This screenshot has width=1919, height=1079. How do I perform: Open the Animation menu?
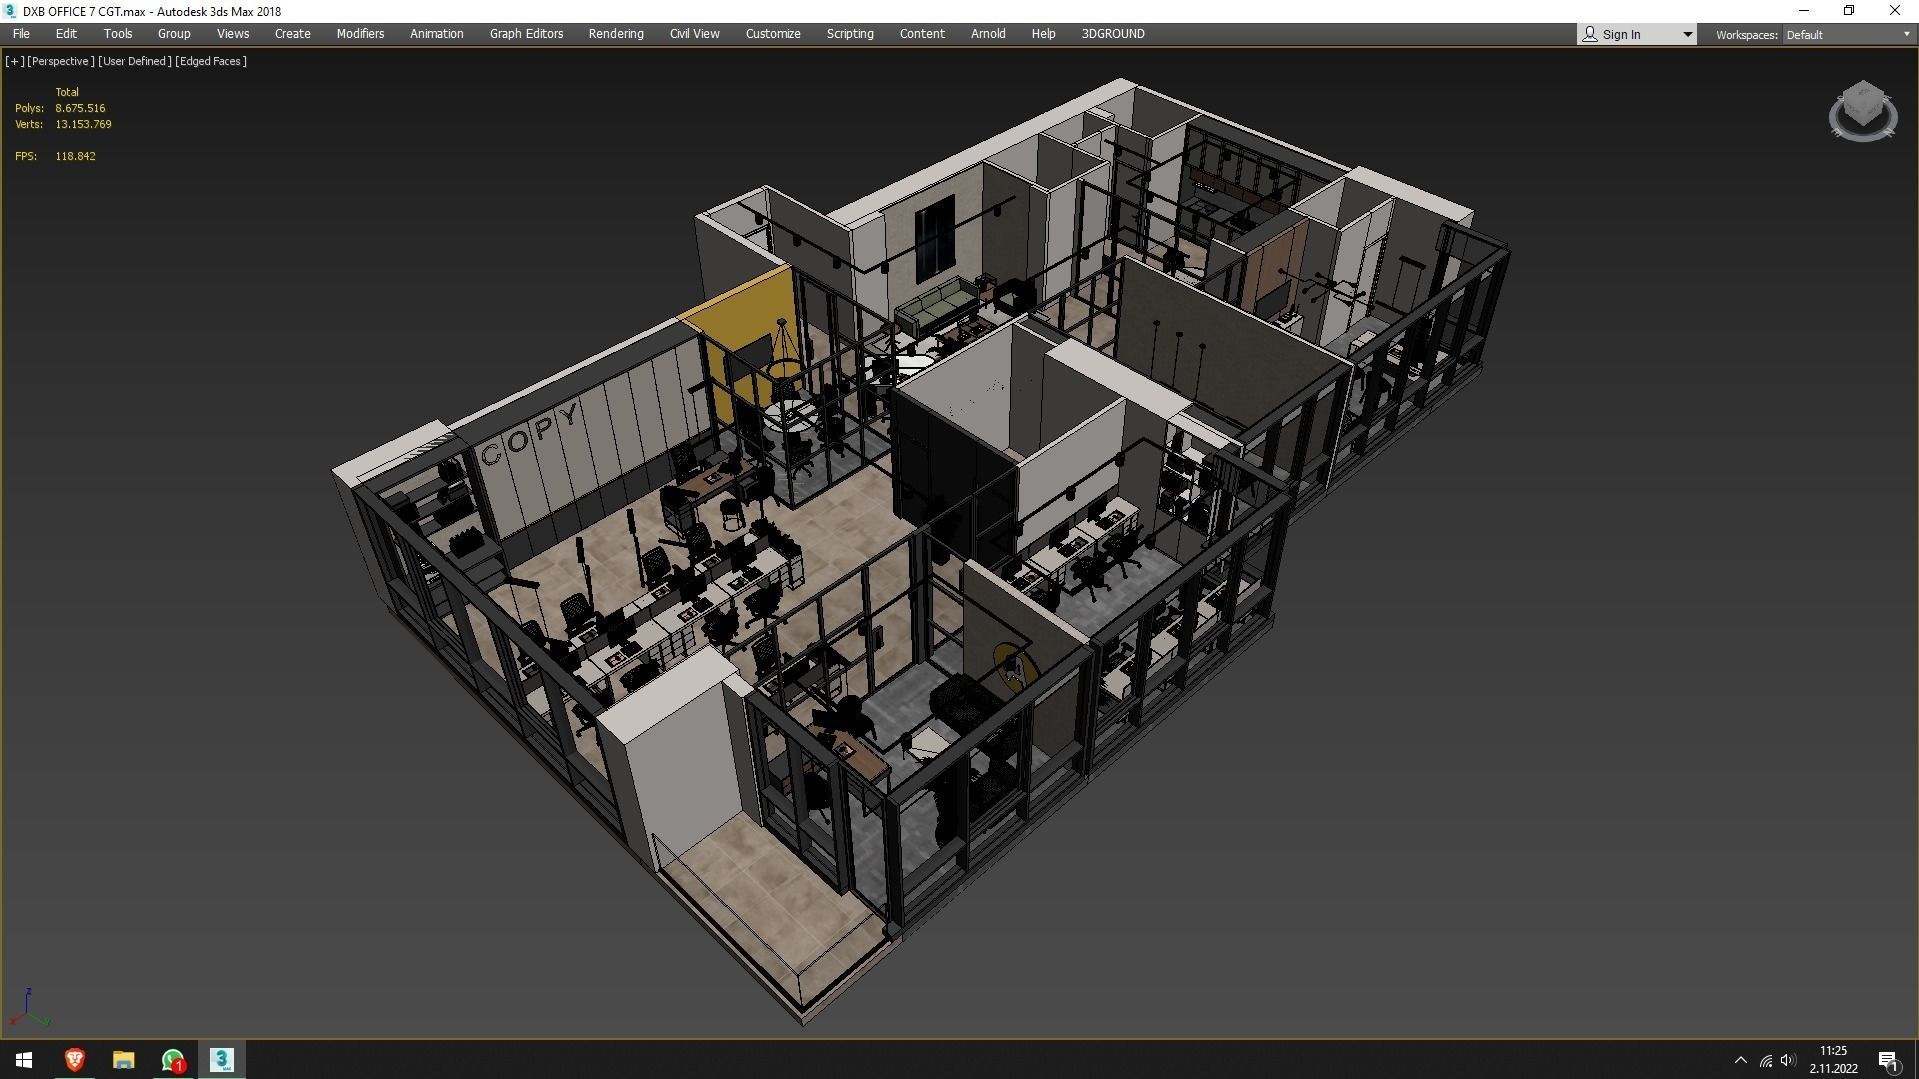pyautogui.click(x=437, y=34)
